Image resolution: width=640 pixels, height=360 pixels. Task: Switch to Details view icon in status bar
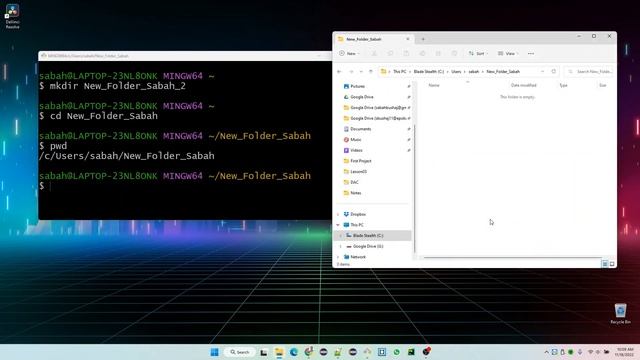[605, 264]
